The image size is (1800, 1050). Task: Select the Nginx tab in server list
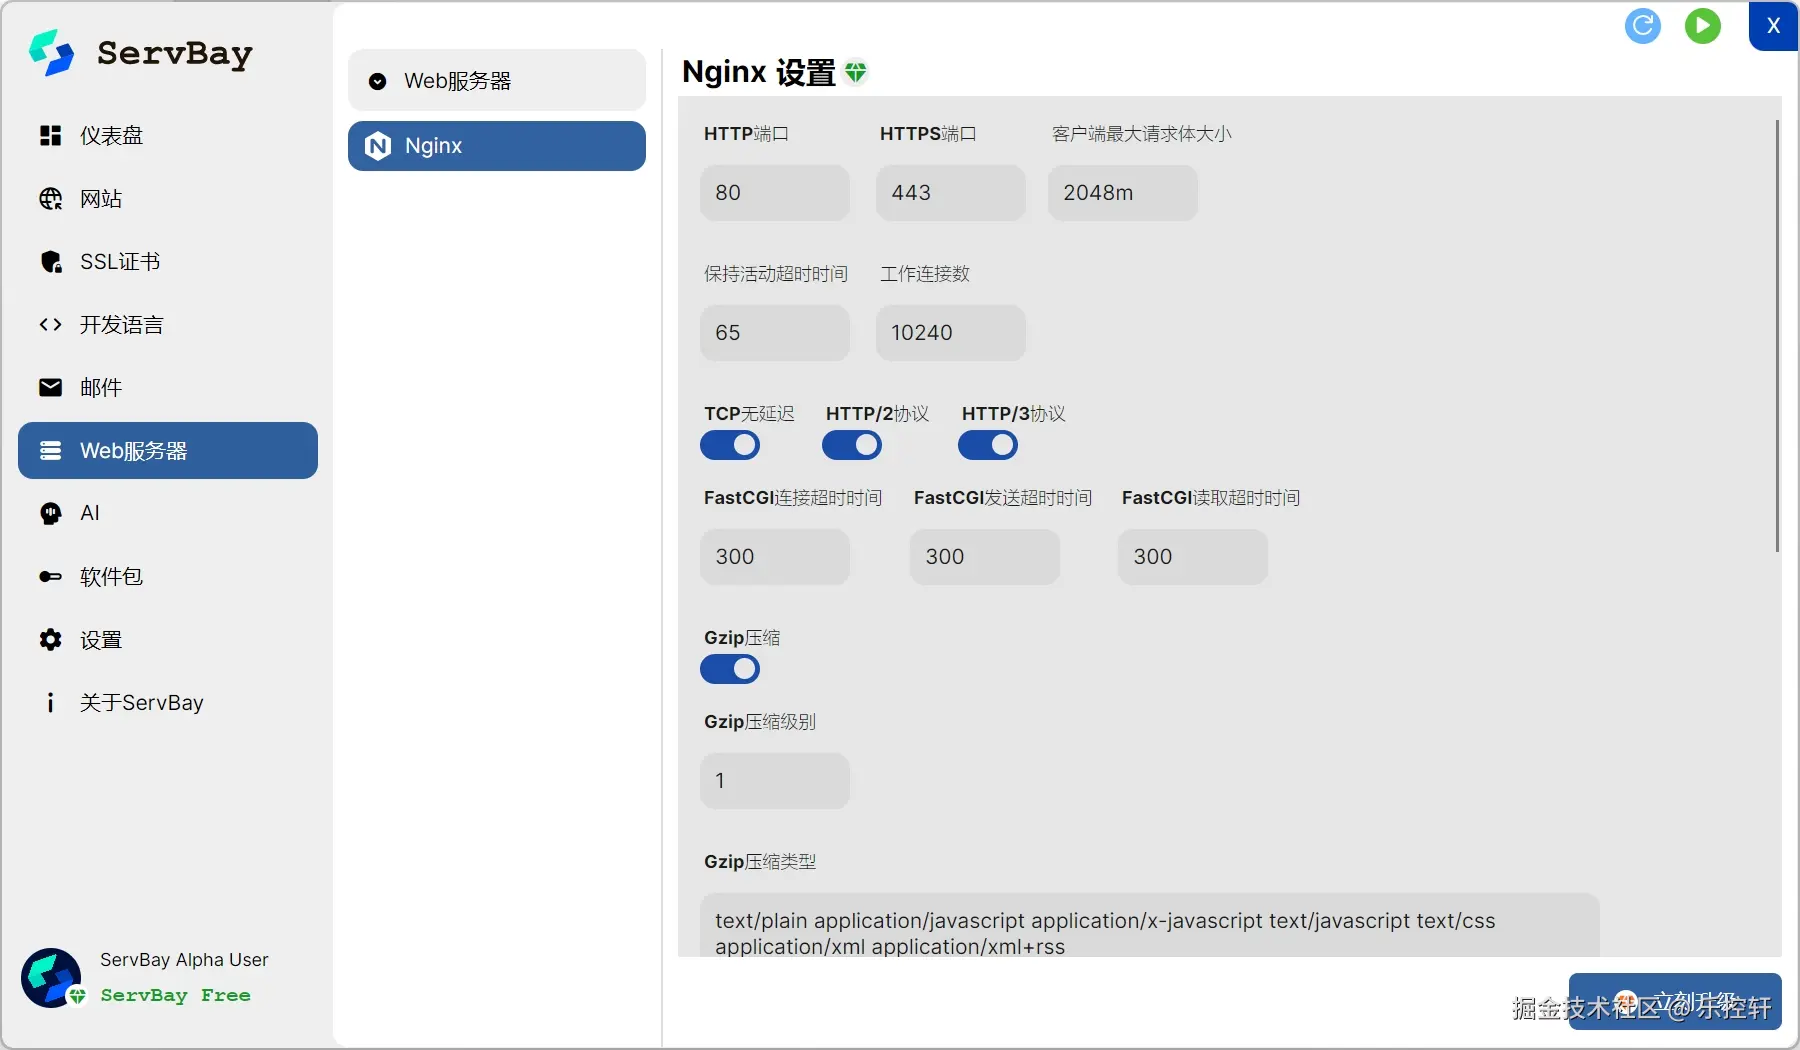tap(497, 146)
